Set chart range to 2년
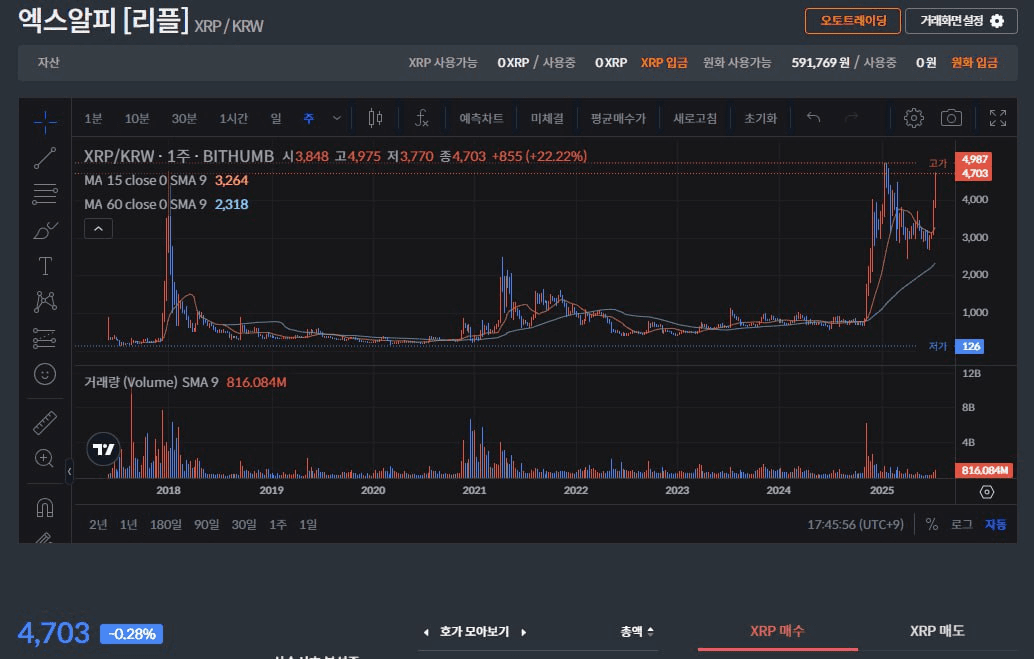Image resolution: width=1034 pixels, height=659 pixels. 98,524
